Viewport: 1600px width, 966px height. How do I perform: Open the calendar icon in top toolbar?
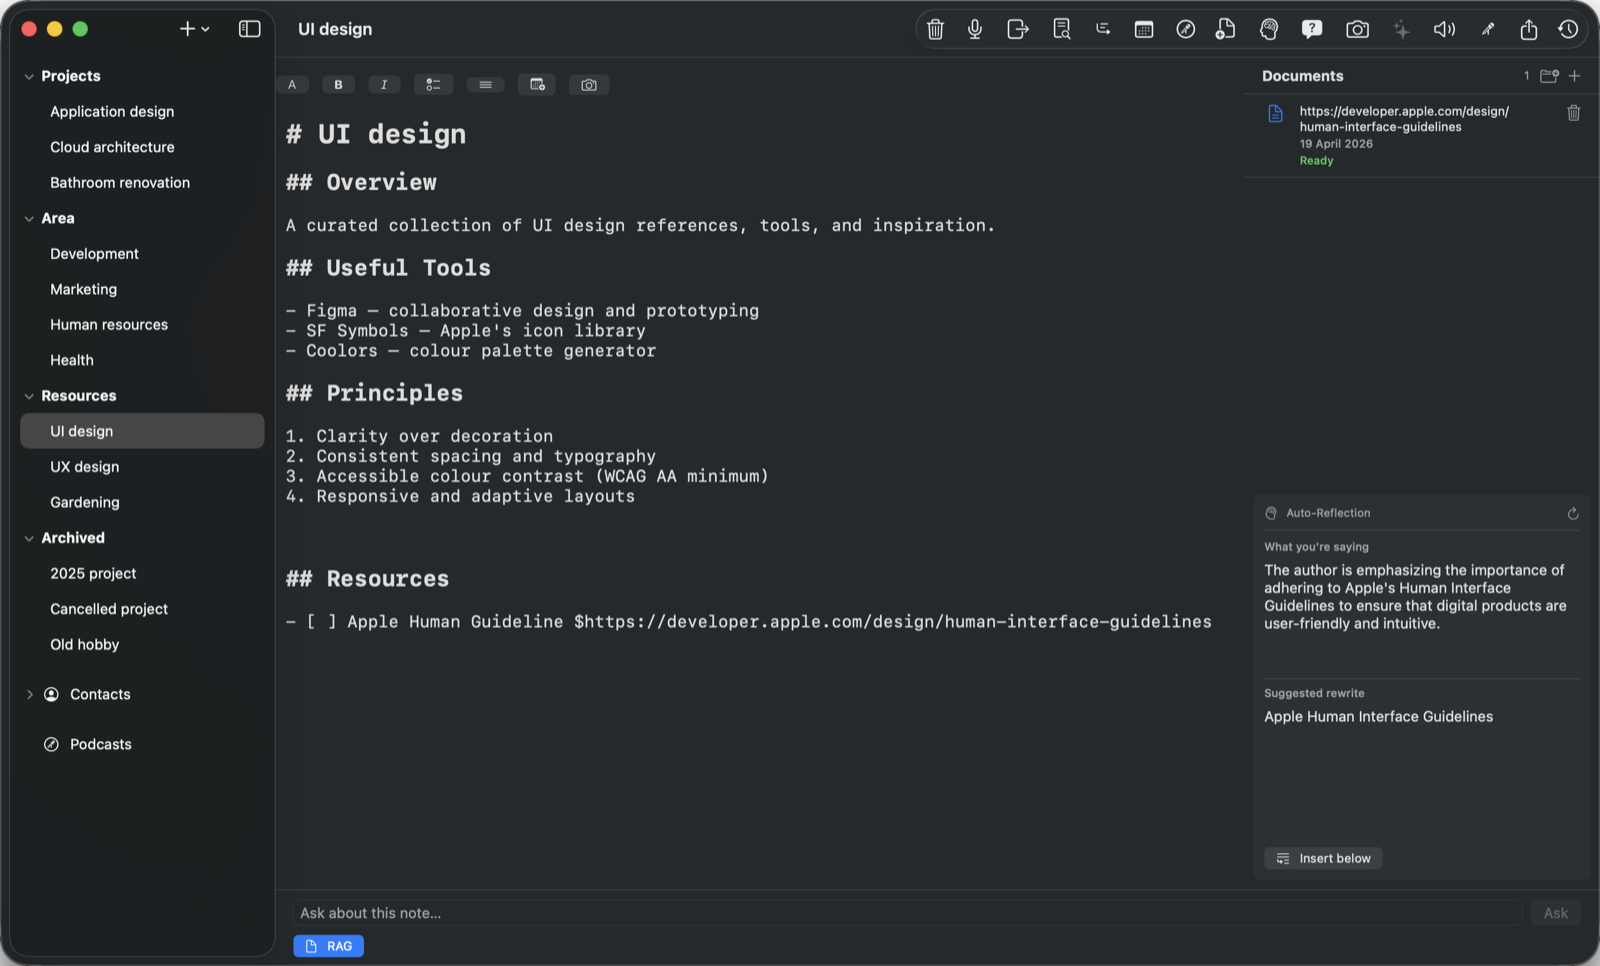click(1144, 29)
